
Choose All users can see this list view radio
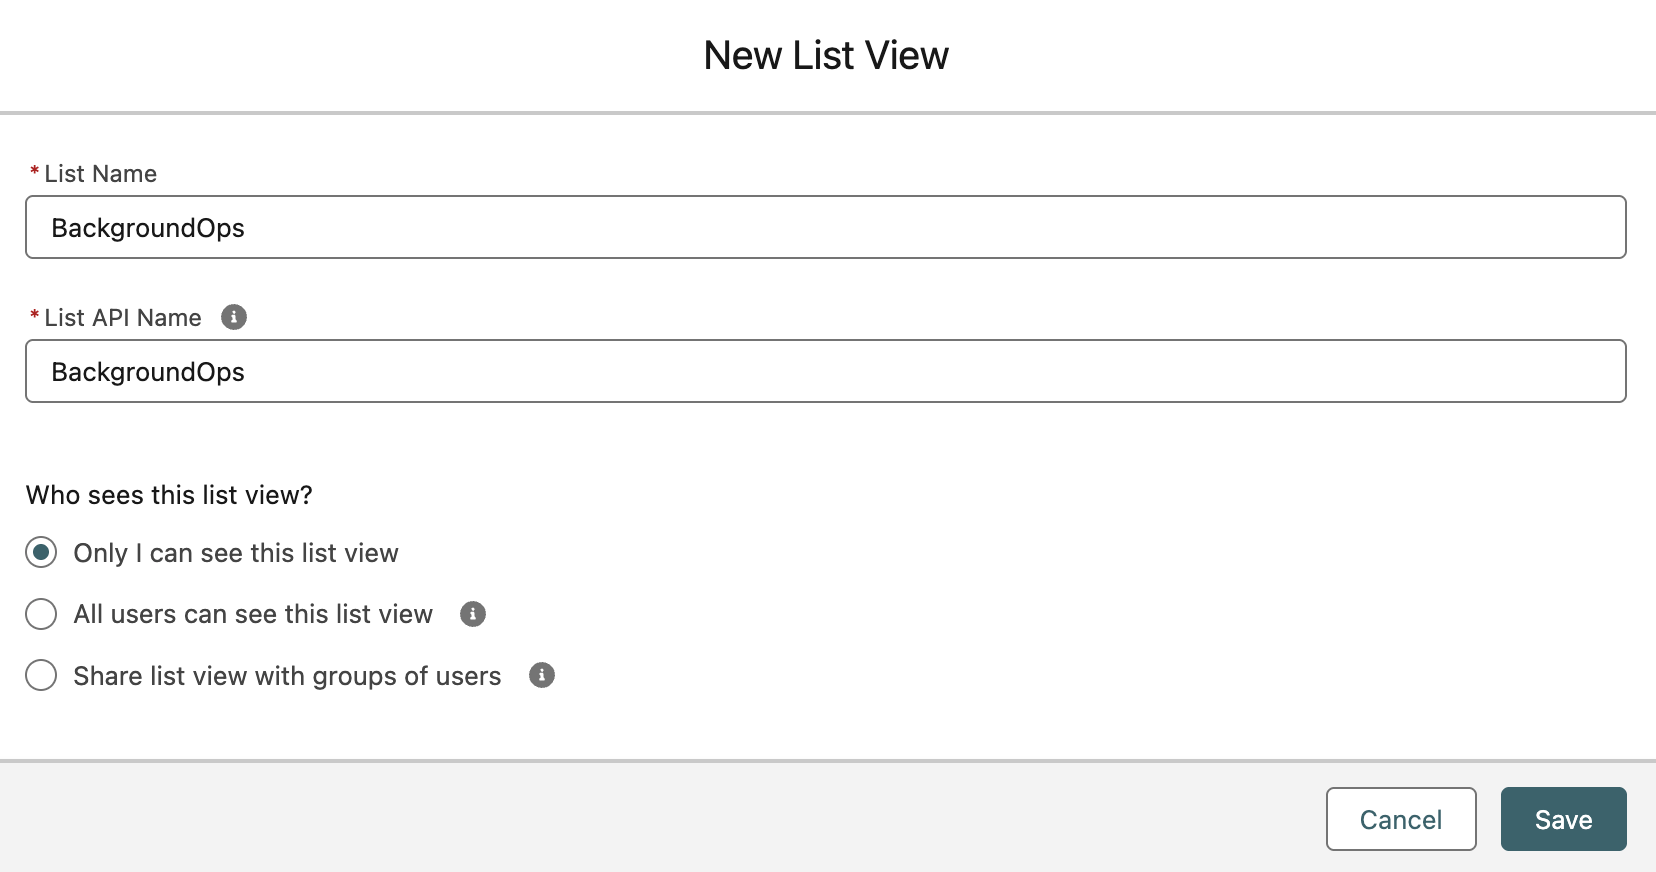pos(41,614)
